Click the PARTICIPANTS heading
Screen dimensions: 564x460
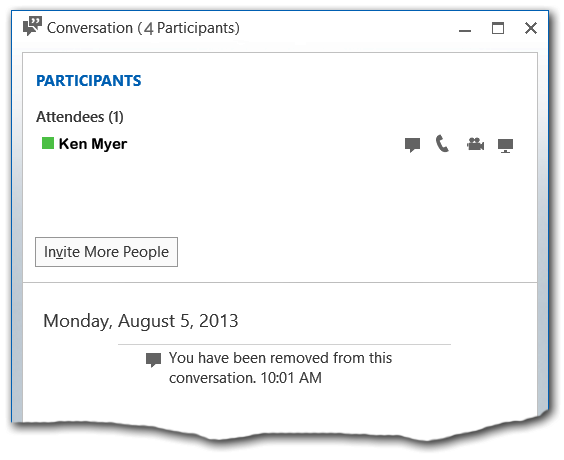pos(89,81)
